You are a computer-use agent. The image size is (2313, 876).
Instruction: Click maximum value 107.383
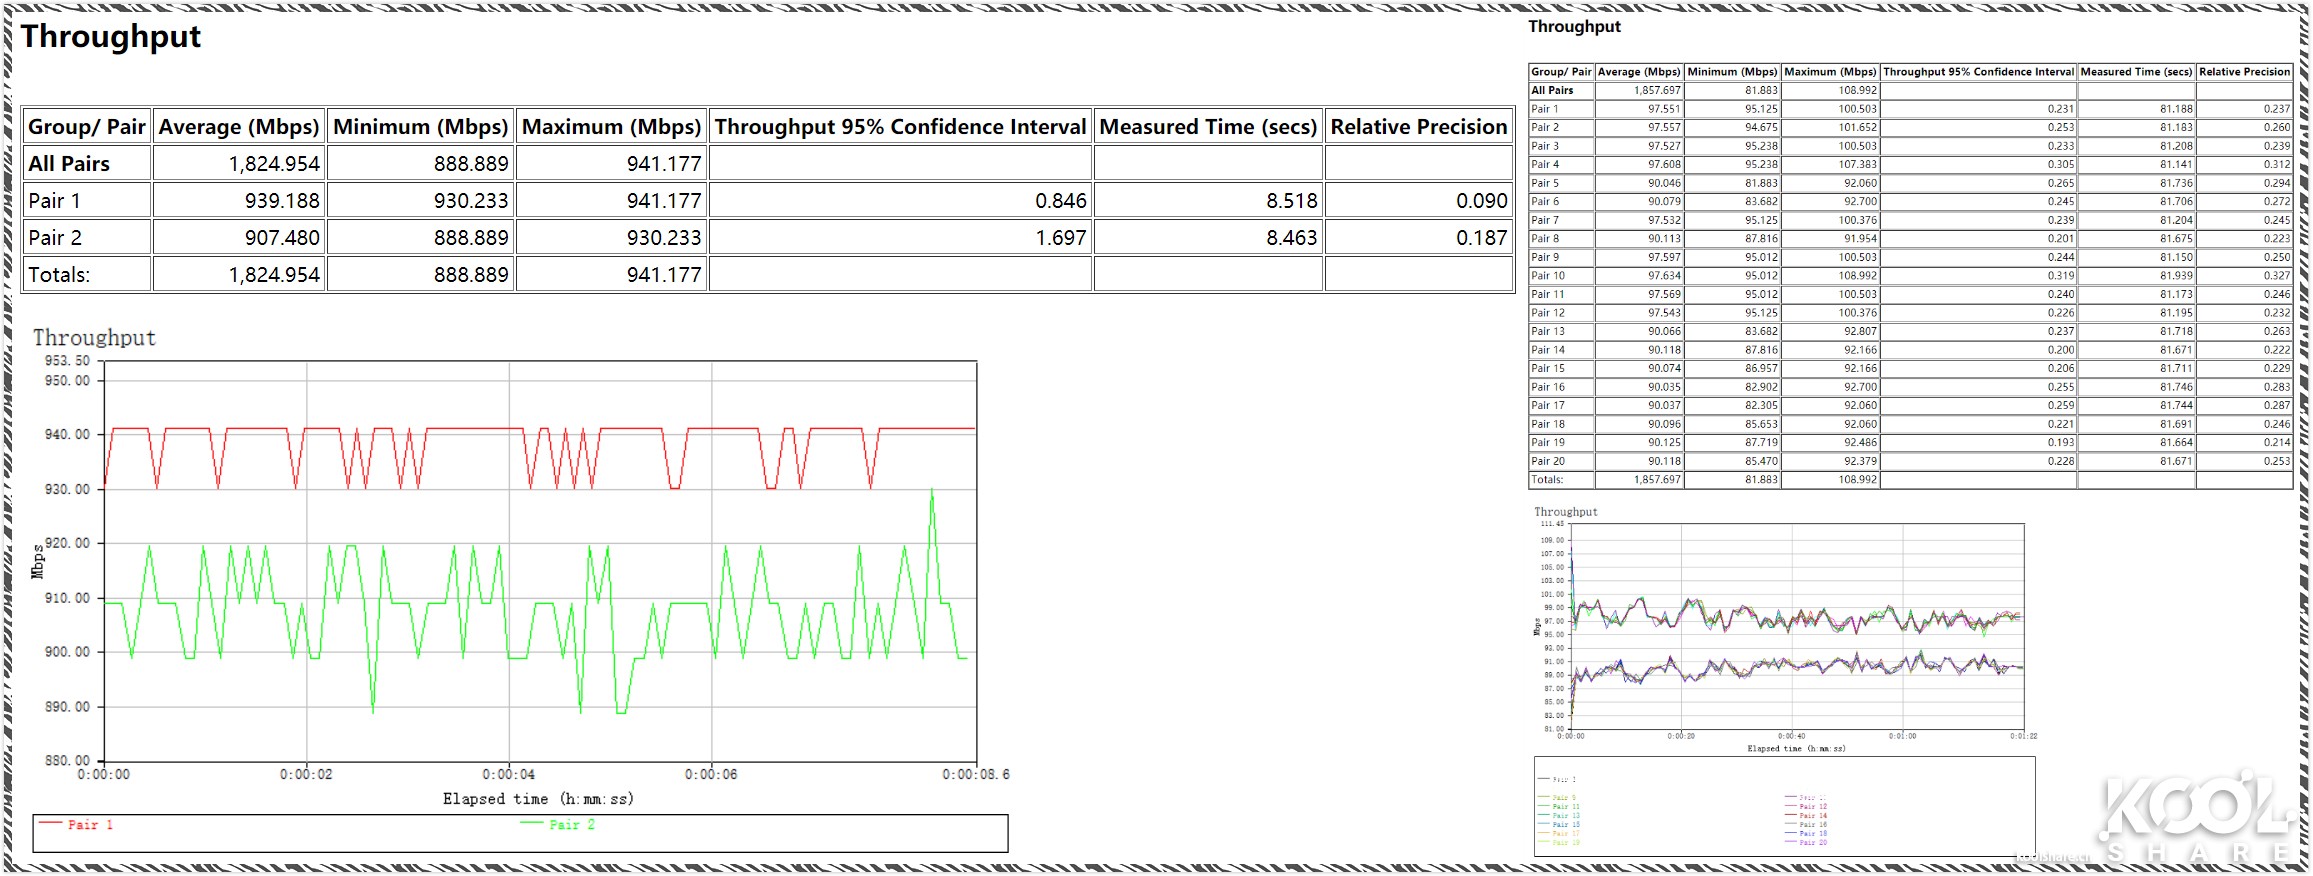click(x=1857, y=165)
